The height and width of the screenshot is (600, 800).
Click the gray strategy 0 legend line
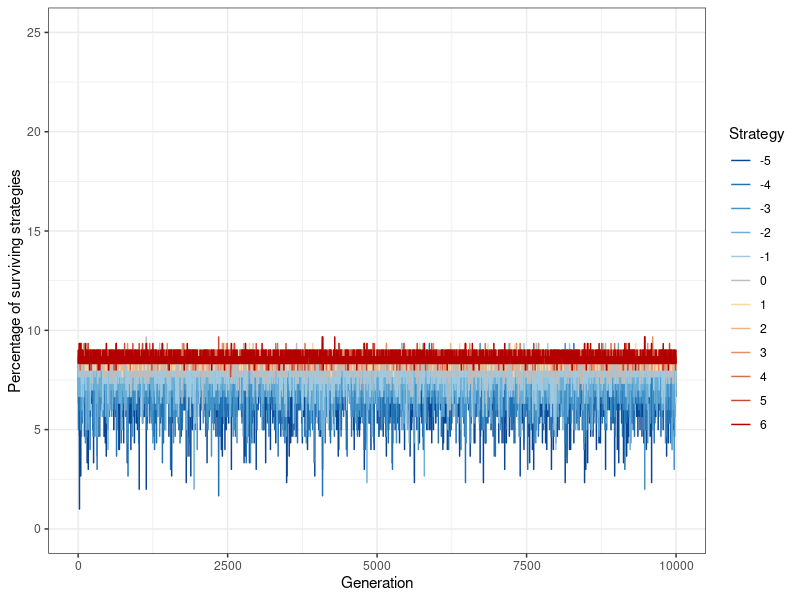740,281
